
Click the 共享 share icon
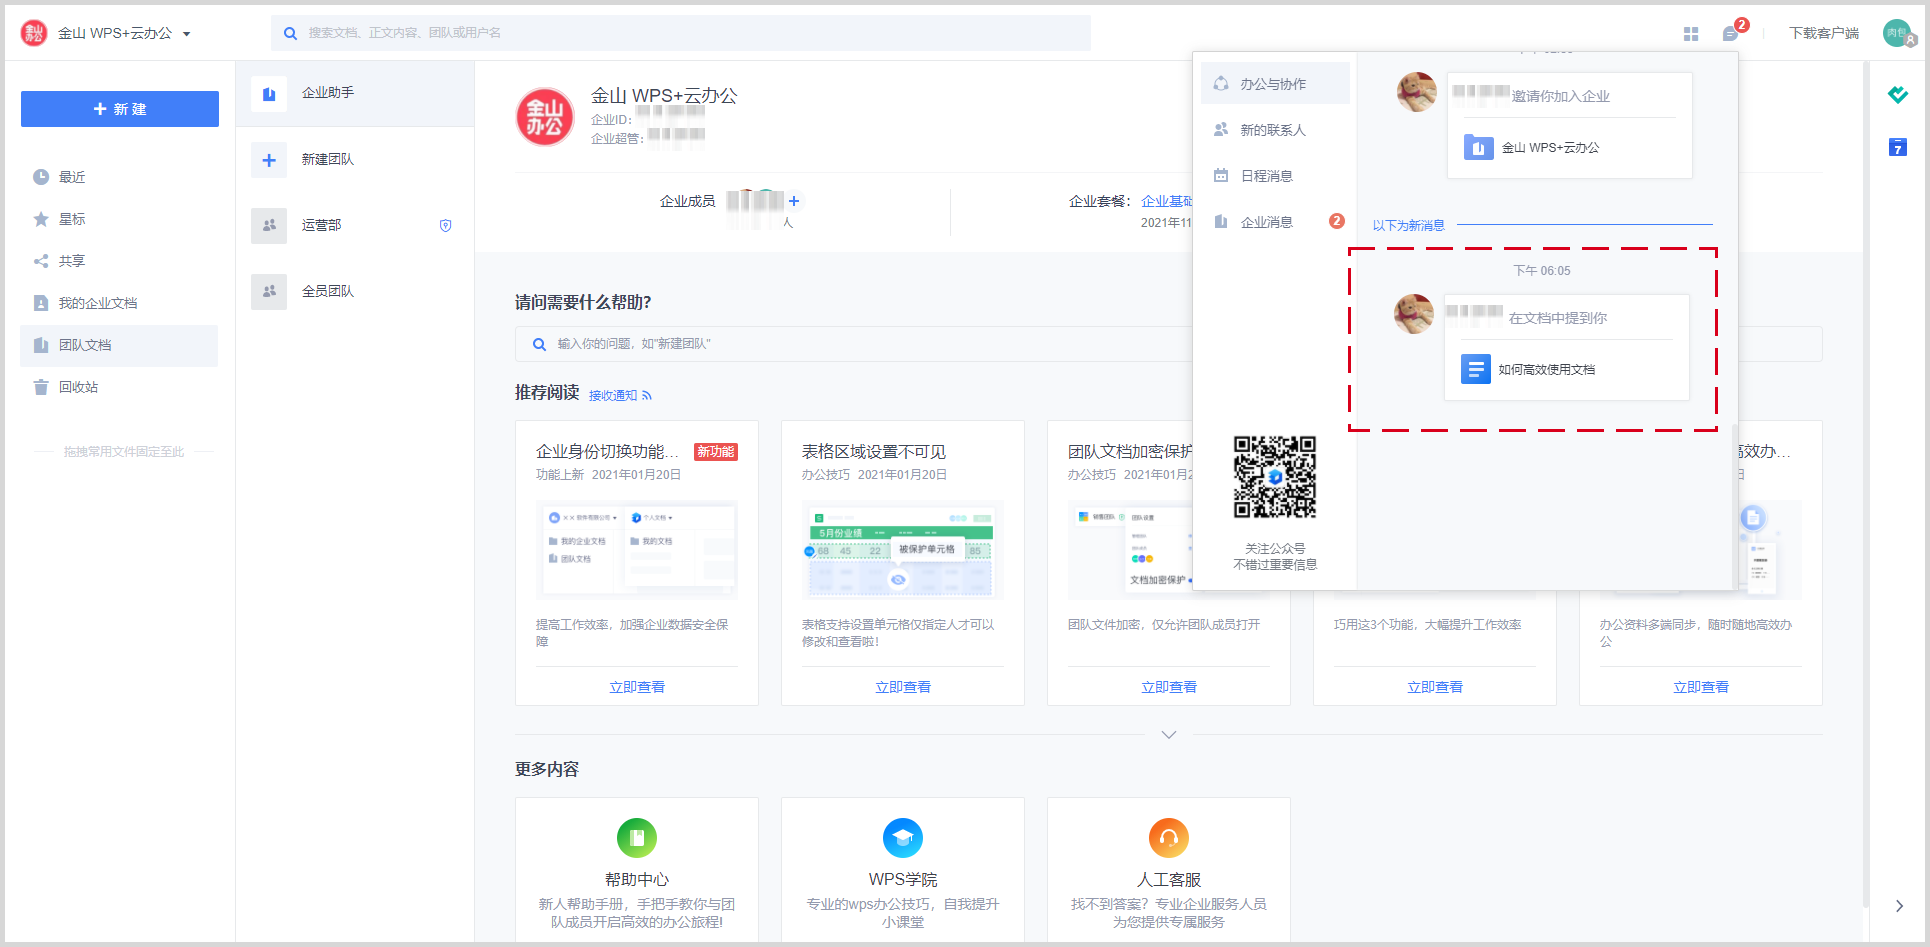point(41,261)
